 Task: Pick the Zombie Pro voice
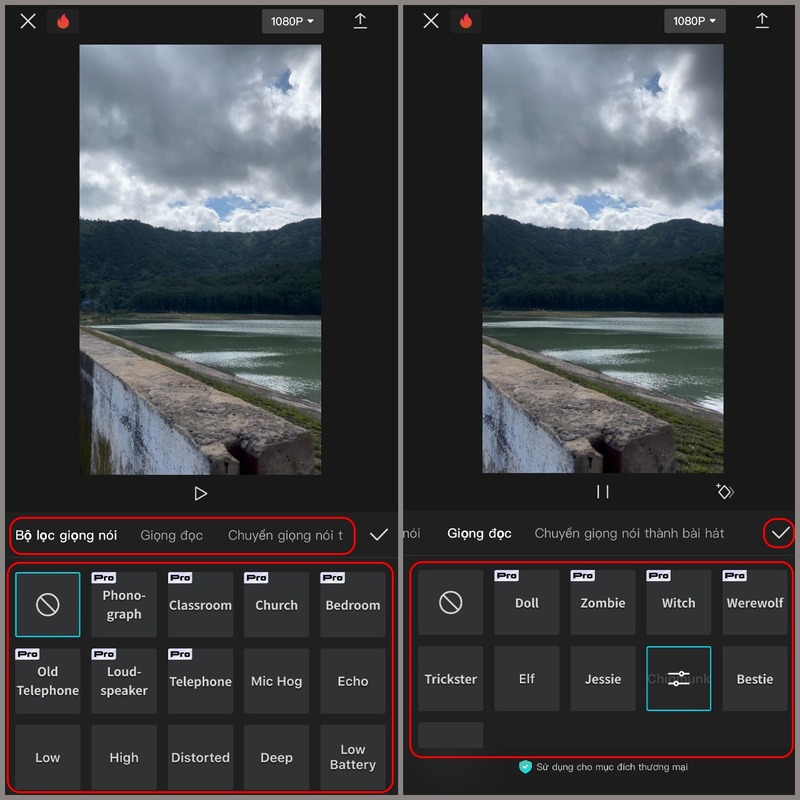click(x=603, y=603)
